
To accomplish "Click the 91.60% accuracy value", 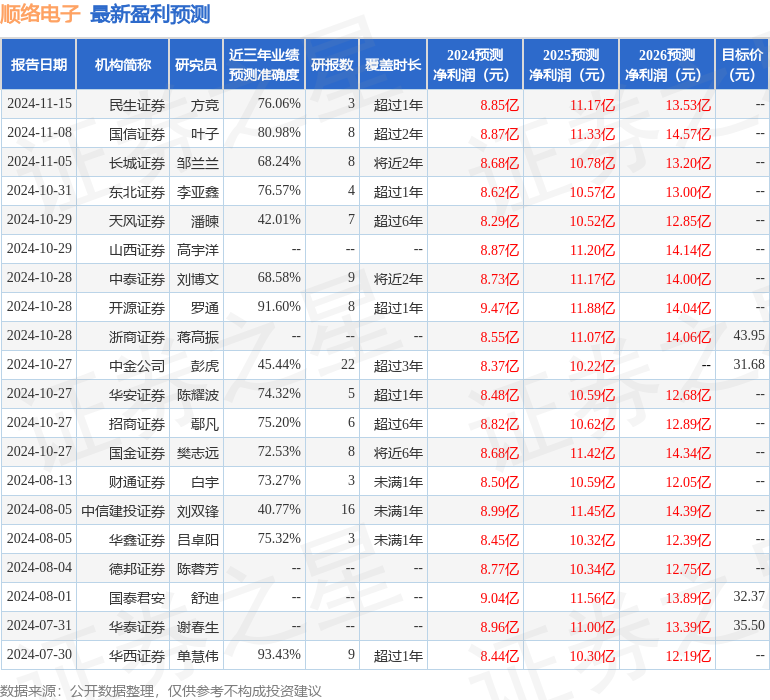I will (279, 306).
